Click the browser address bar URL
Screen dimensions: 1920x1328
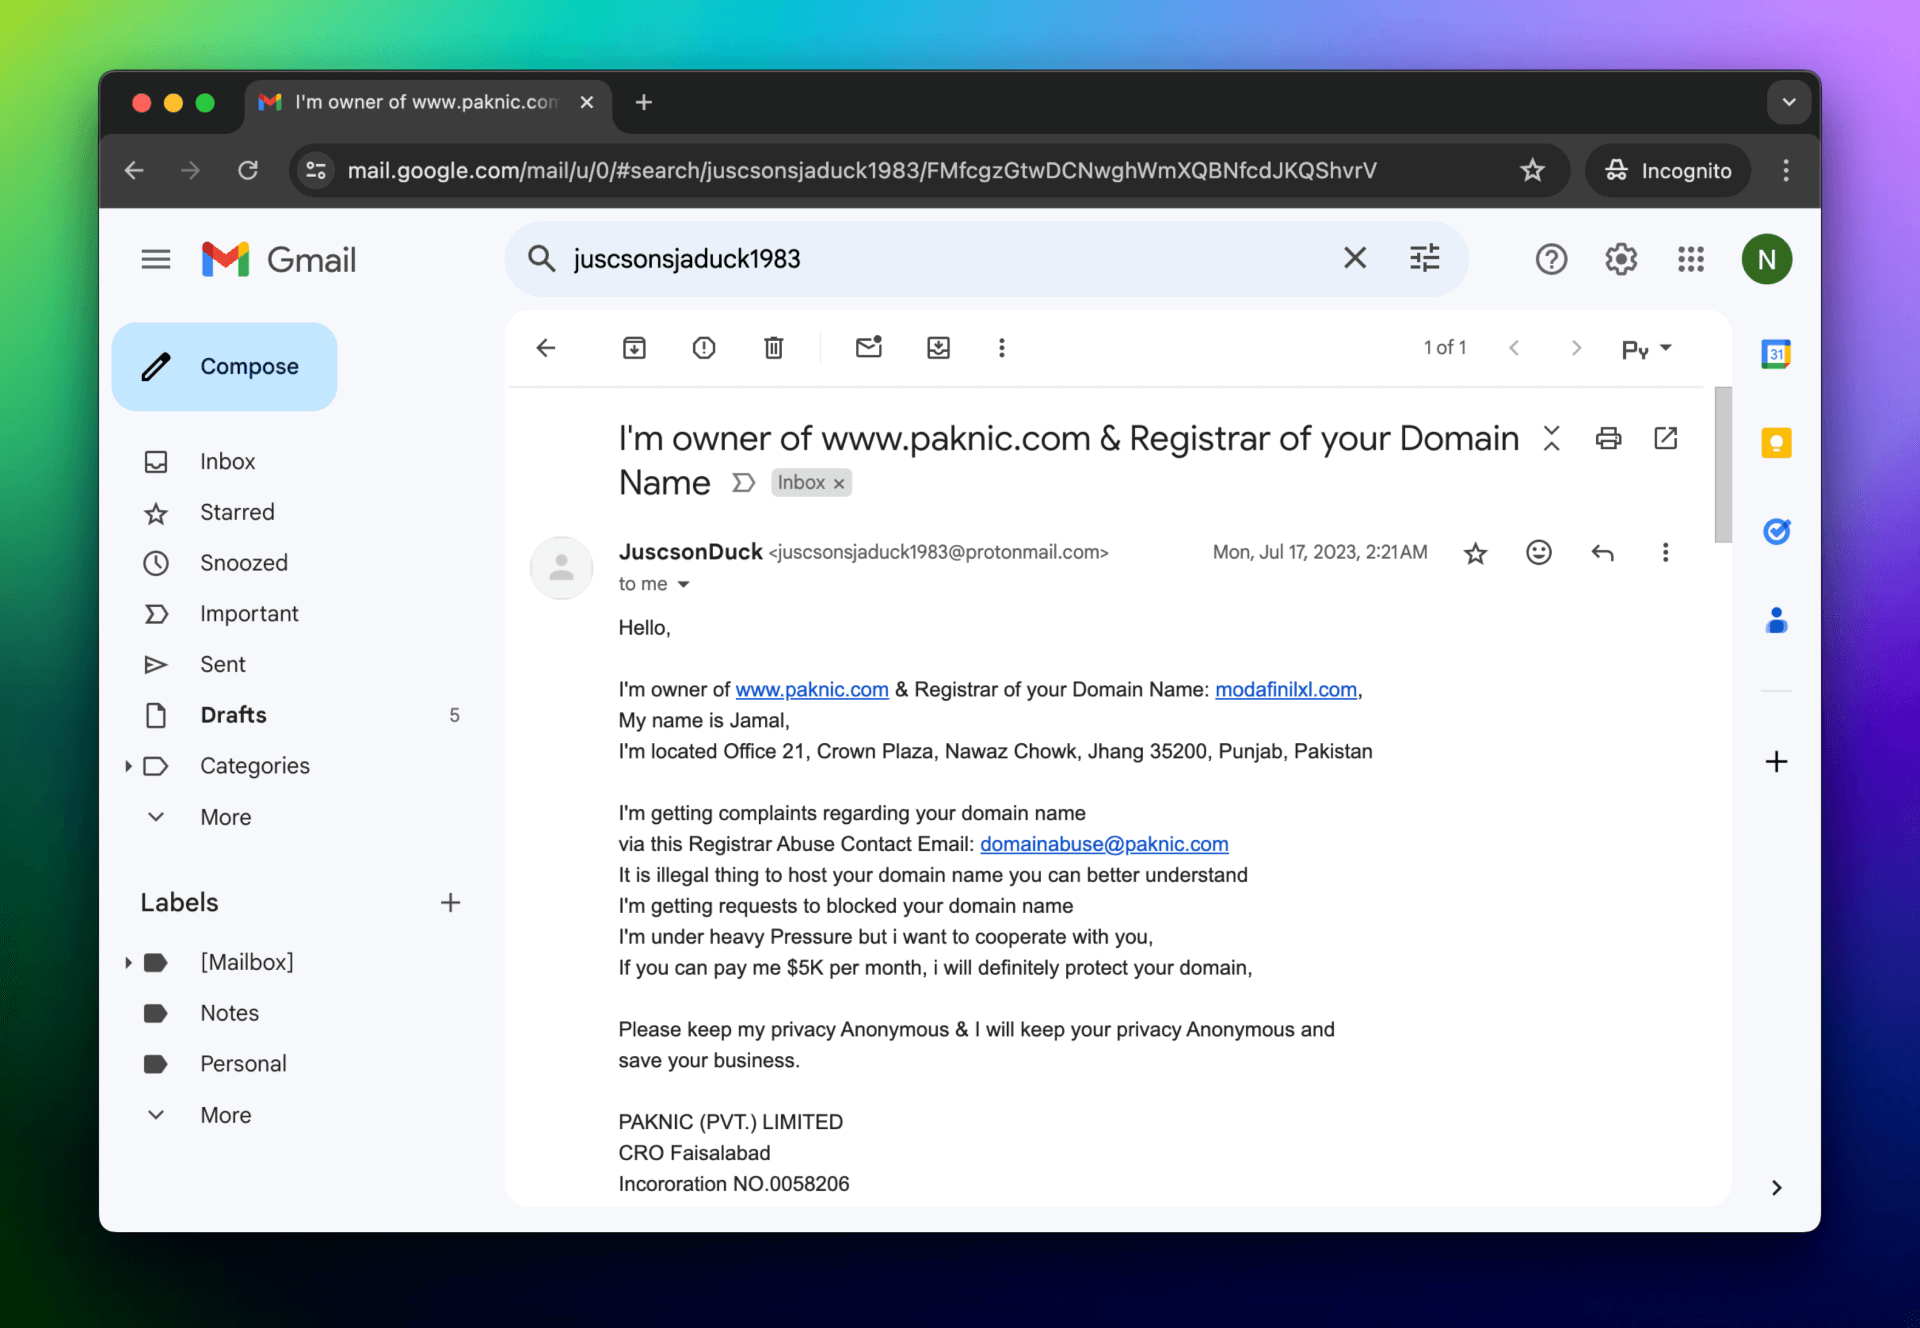[862, 170]
